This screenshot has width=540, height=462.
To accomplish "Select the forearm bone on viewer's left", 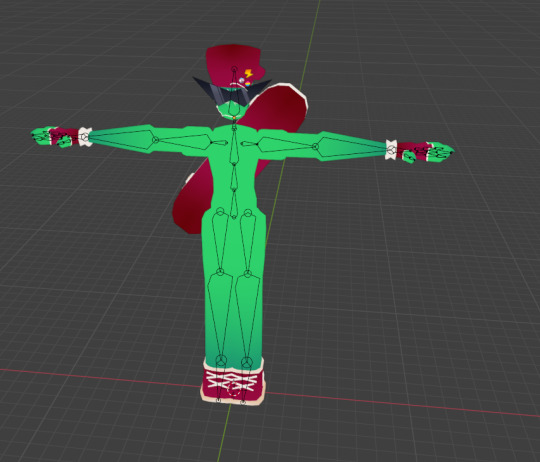I will (x=121, y=140).
